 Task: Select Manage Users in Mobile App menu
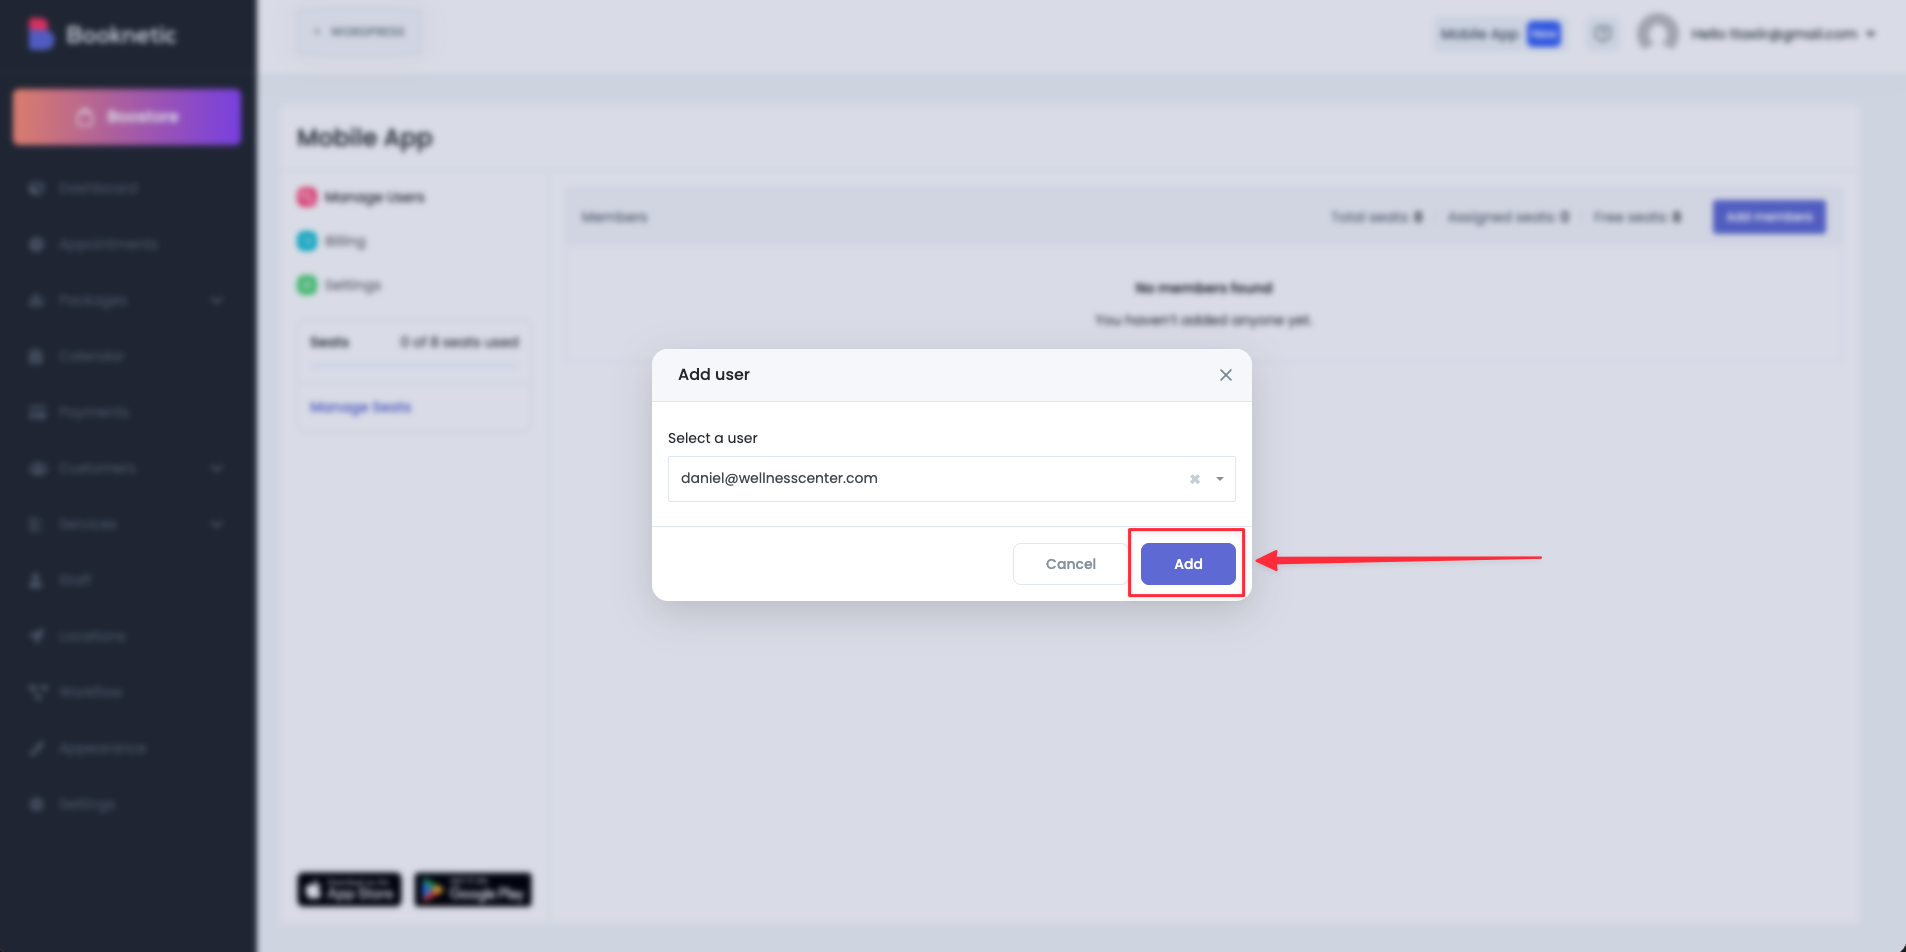pyautogui.click(x=374, y=197)
